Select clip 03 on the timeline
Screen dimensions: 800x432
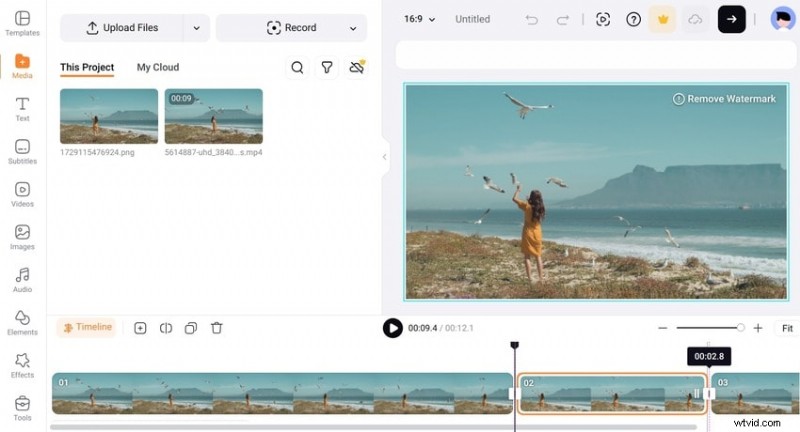756,393
